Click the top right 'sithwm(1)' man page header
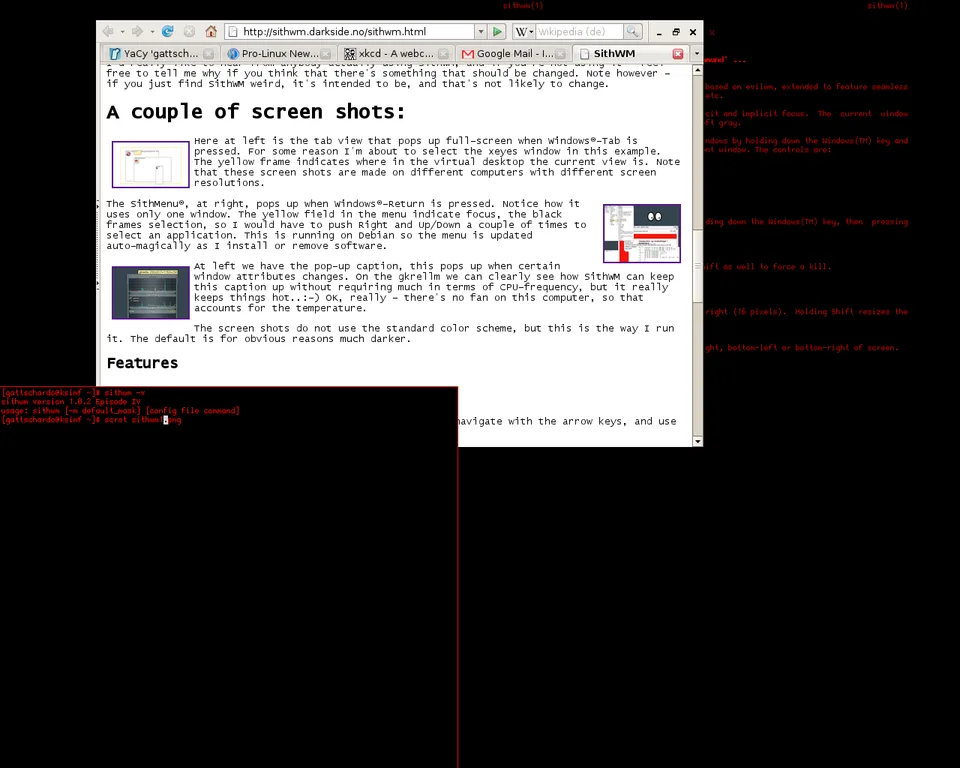The width and height of the screenshot is (960, 768). pyautogui.click(x=887, y=6)
